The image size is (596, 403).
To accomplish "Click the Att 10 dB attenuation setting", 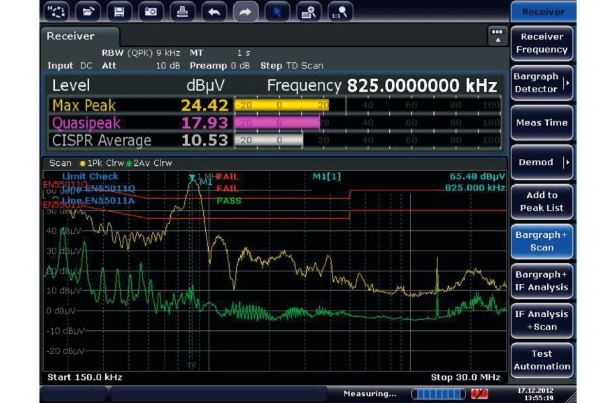I will pyautogui.click(x=141, y=65).
